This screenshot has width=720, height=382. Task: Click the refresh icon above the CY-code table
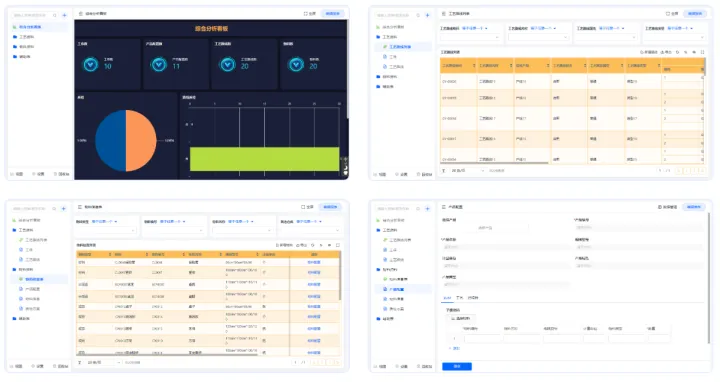pyautogui.click(x=677, y=52)
